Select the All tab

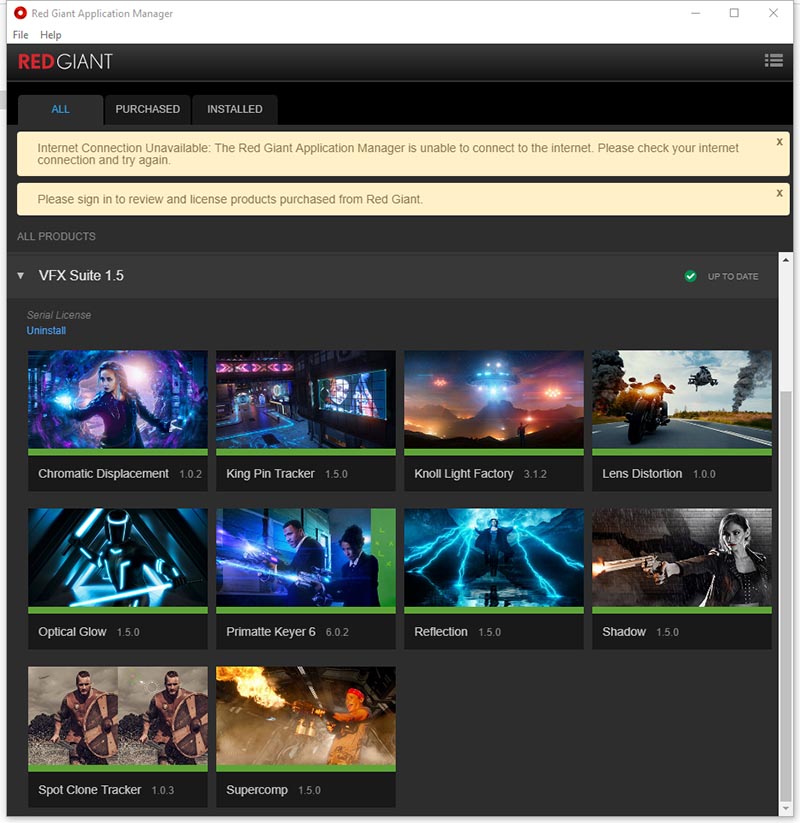point(60,109)
